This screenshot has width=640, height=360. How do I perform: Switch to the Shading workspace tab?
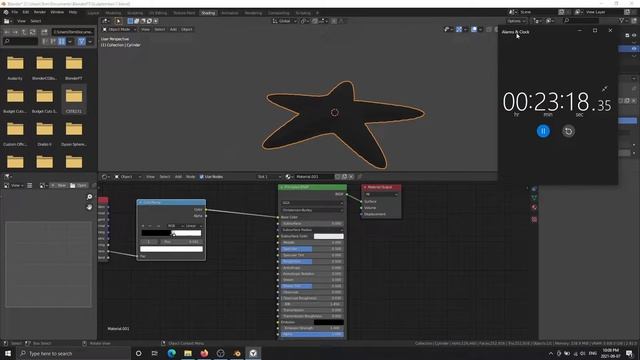[208, 13]
